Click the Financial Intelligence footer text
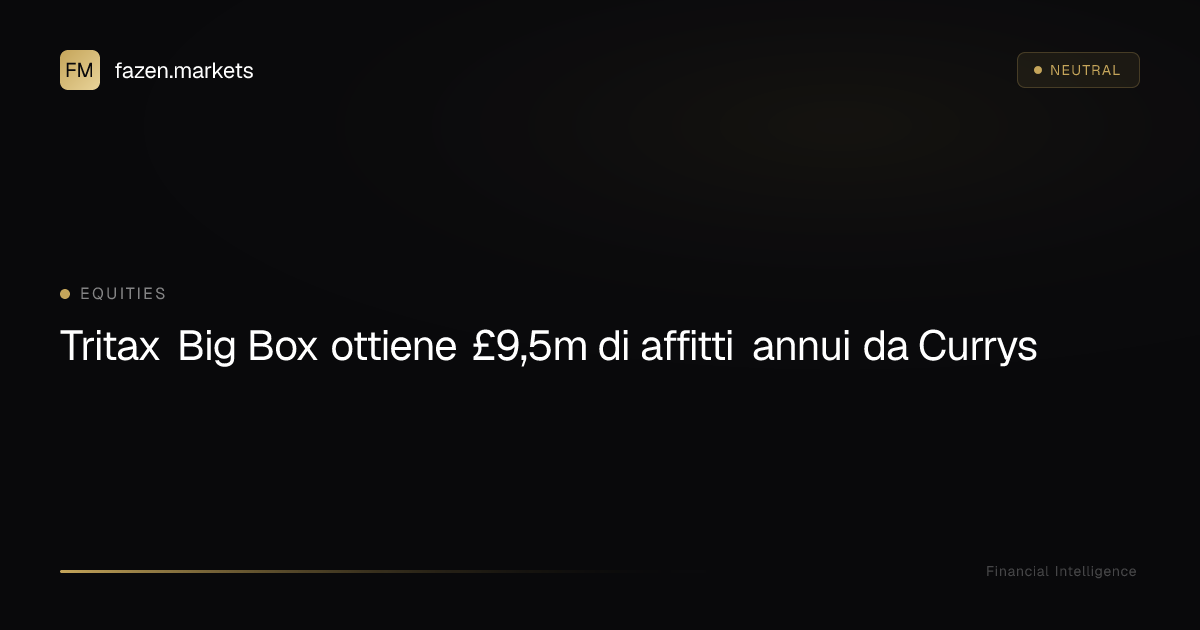The height and width of the screenshot is (630, 1200). pyautogui.click(x=1061, y=572)
